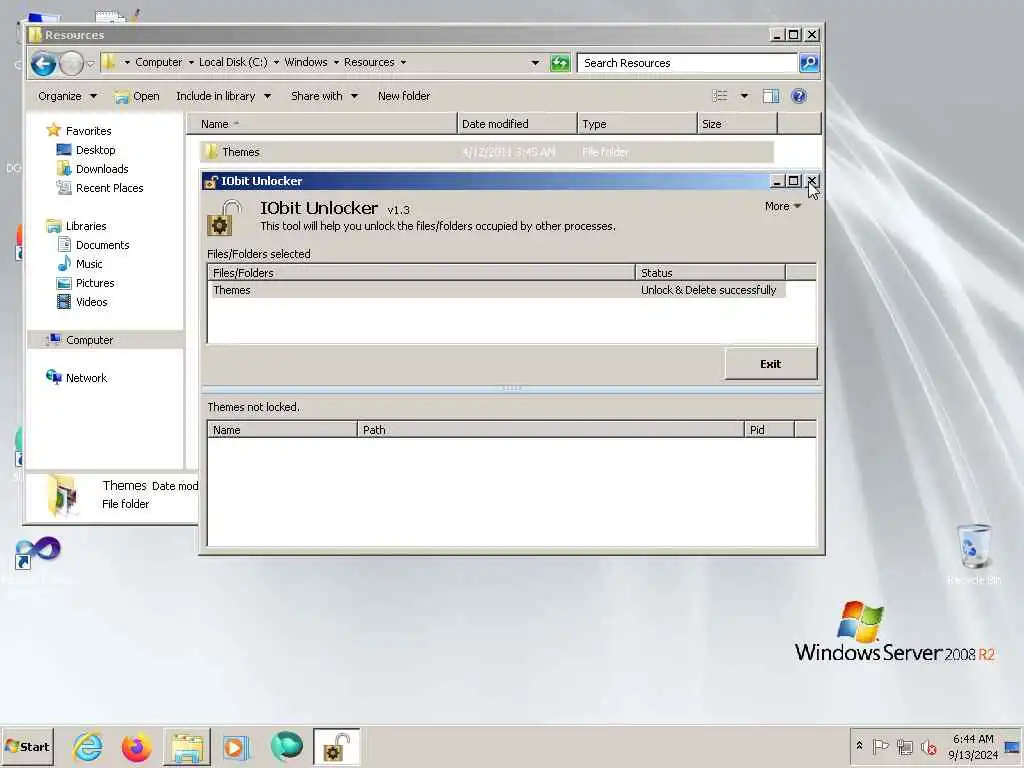1024x768 pixels.
Task: Open the Organize menu
Action: [x=67, y=96]
